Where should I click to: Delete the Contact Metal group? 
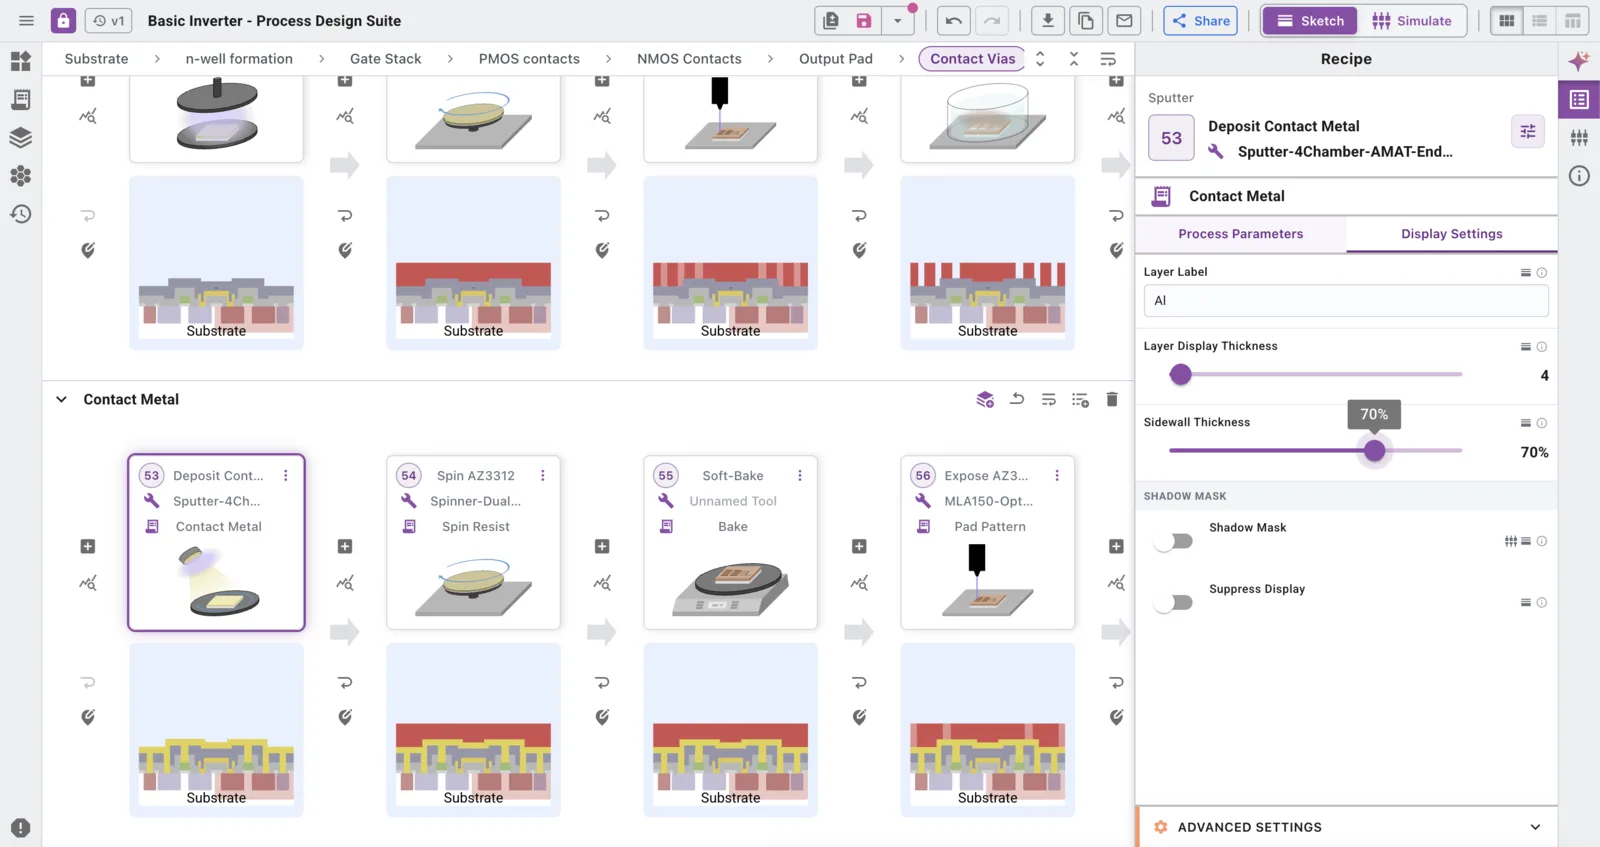1112,399
